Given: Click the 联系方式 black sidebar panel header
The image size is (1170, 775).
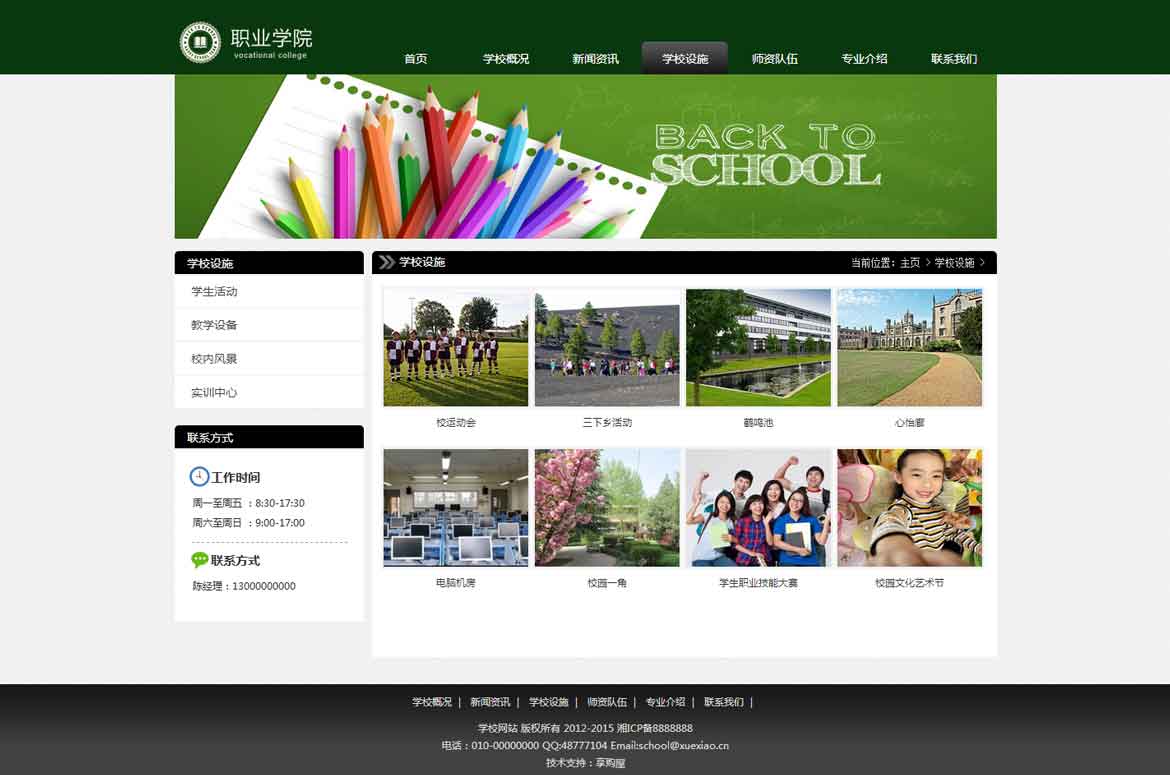Looking at the screenshot, I should [x=269, y=437].
